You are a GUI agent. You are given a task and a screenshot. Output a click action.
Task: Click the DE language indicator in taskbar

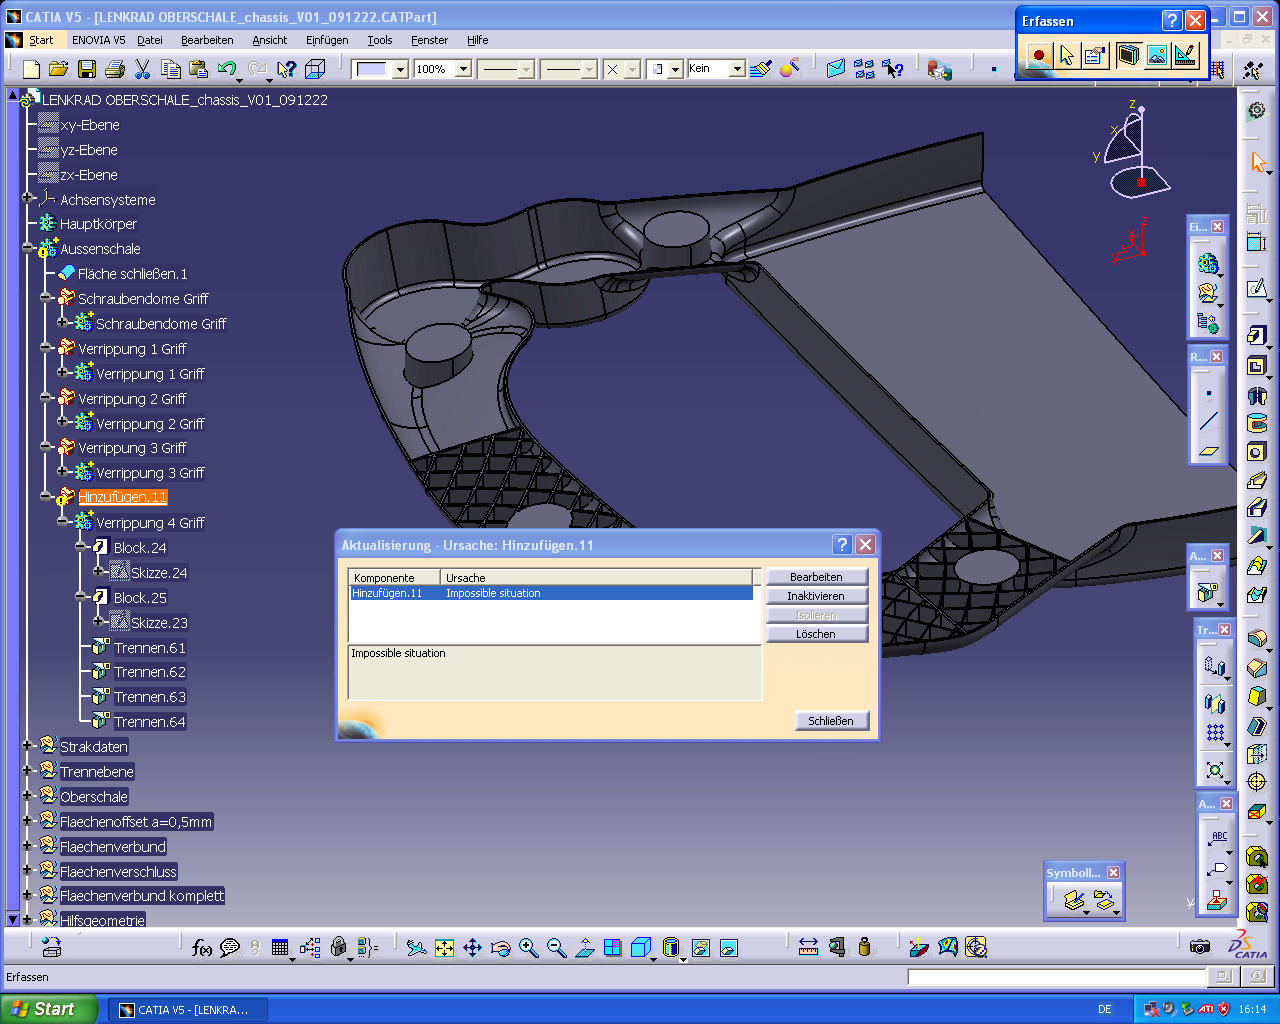click(1105, 1010)
